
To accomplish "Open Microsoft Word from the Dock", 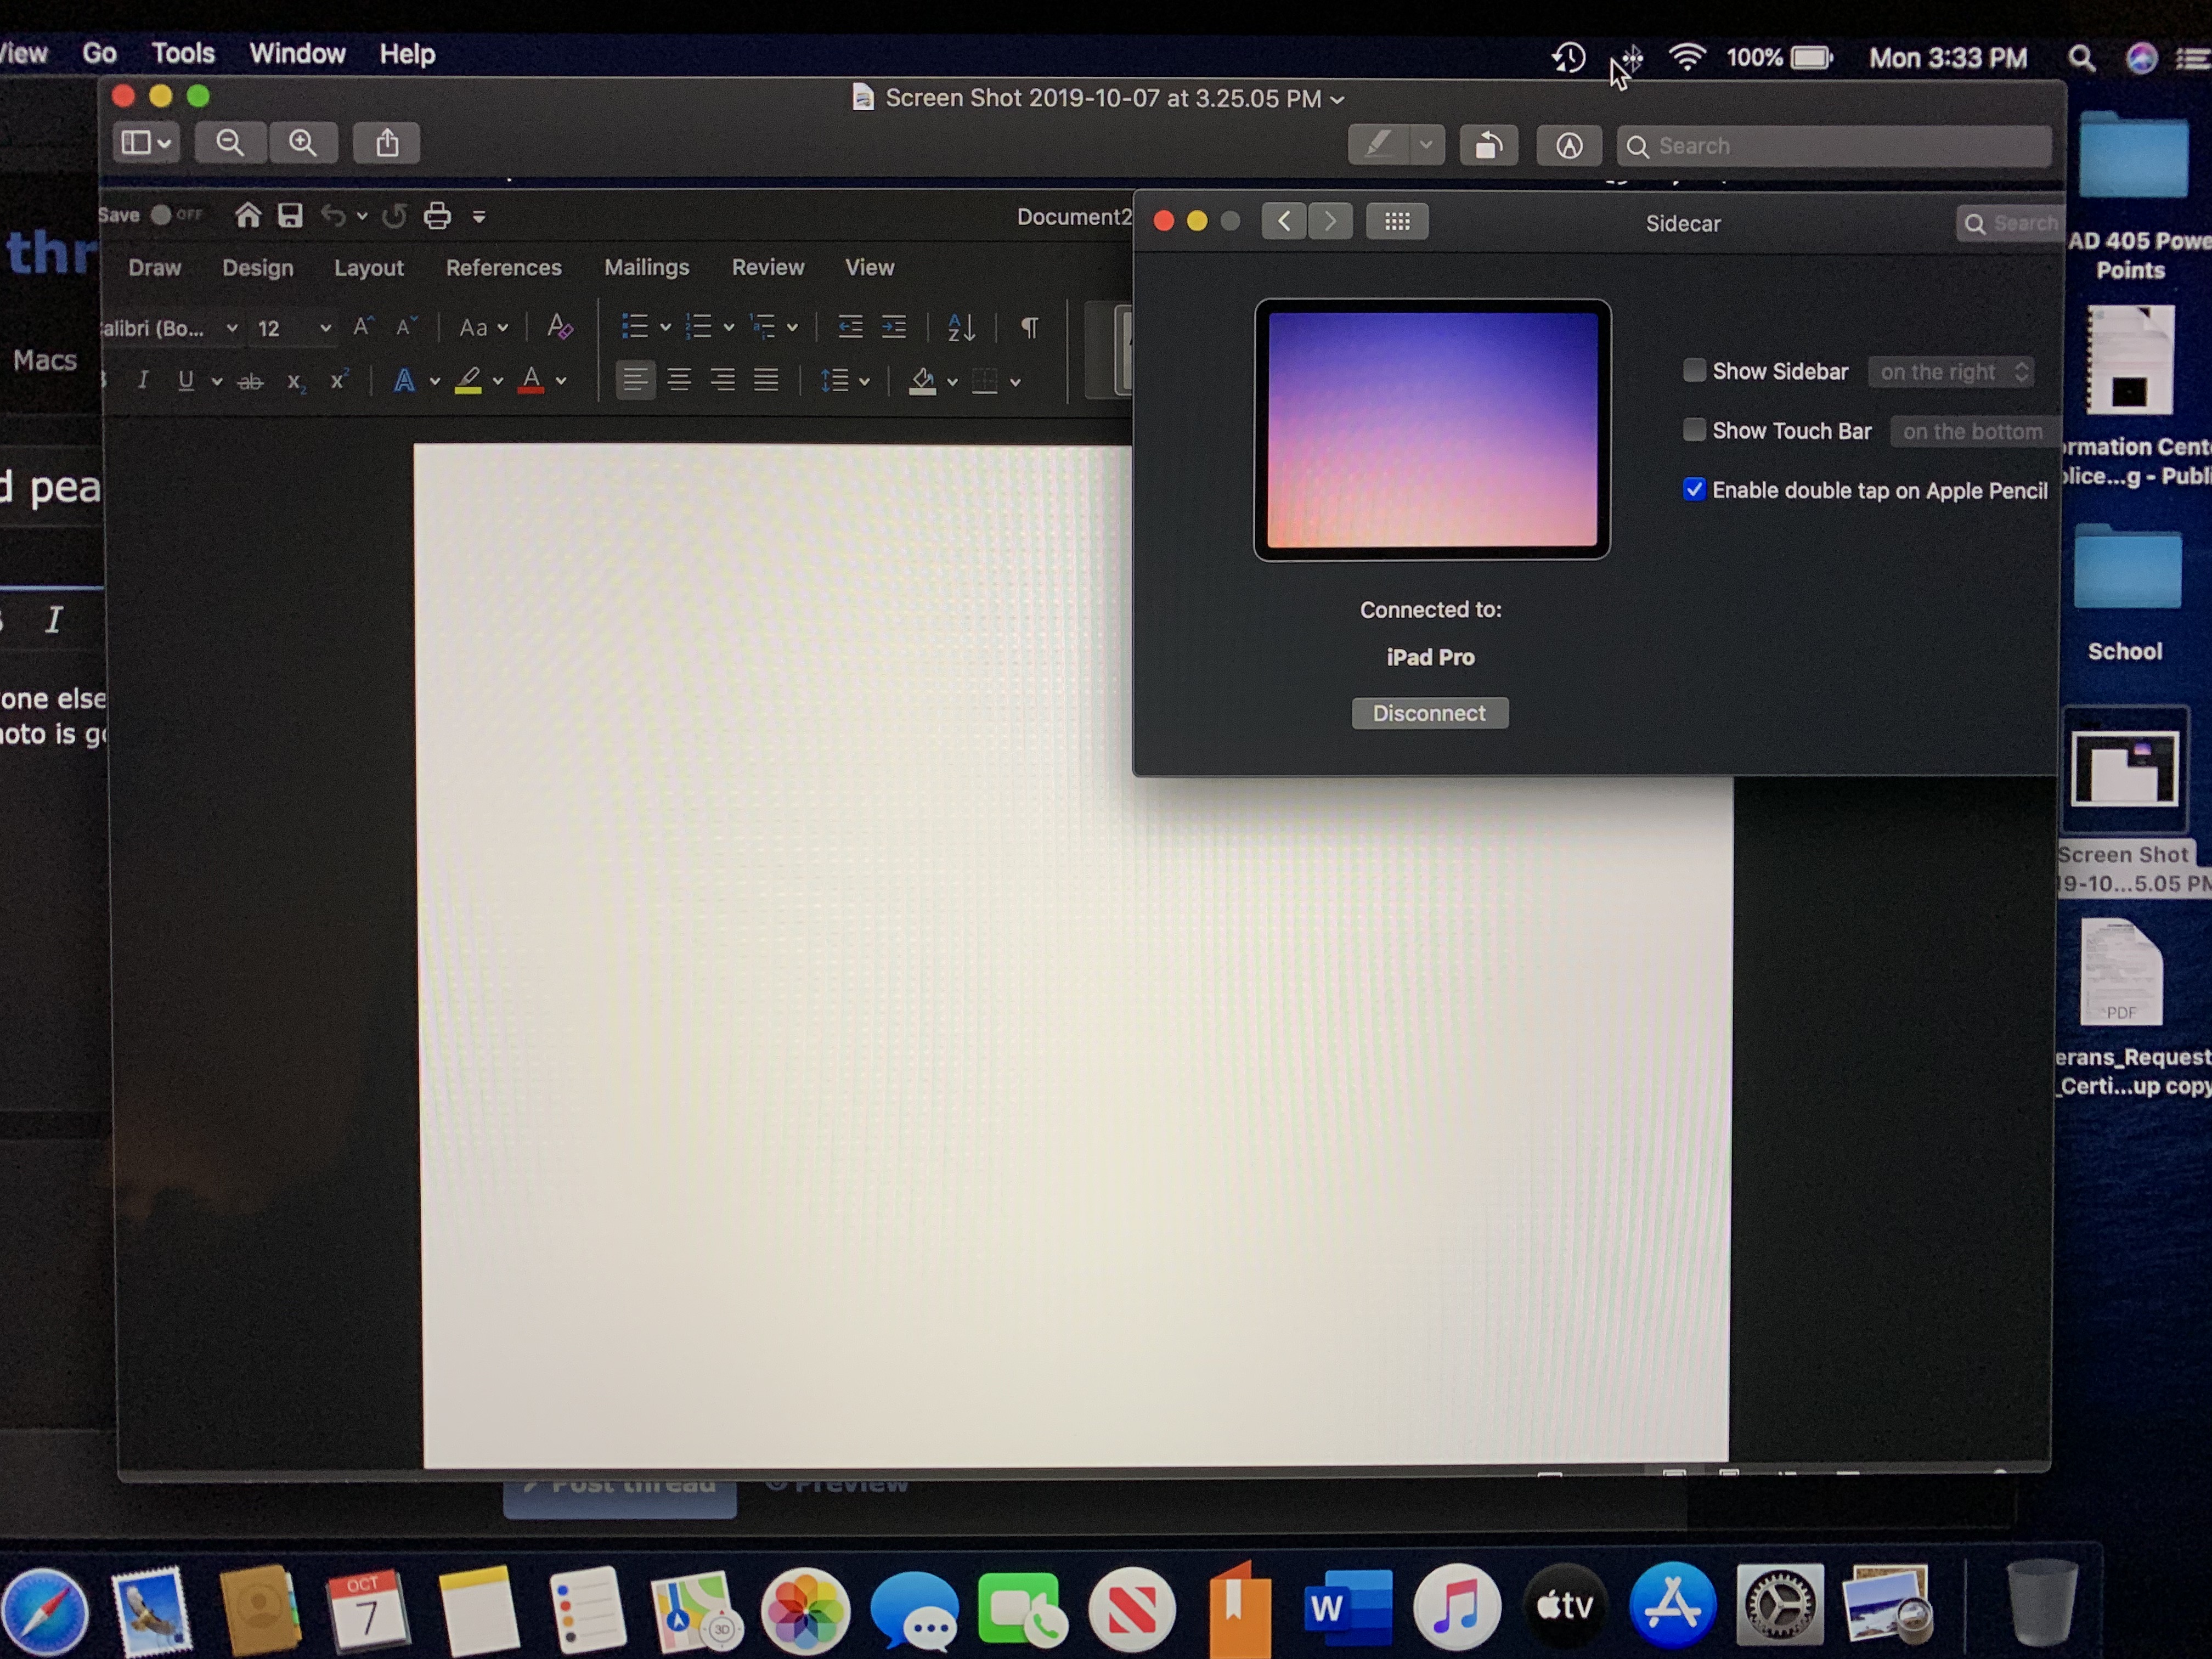I will click(x=1347, y=1609).
